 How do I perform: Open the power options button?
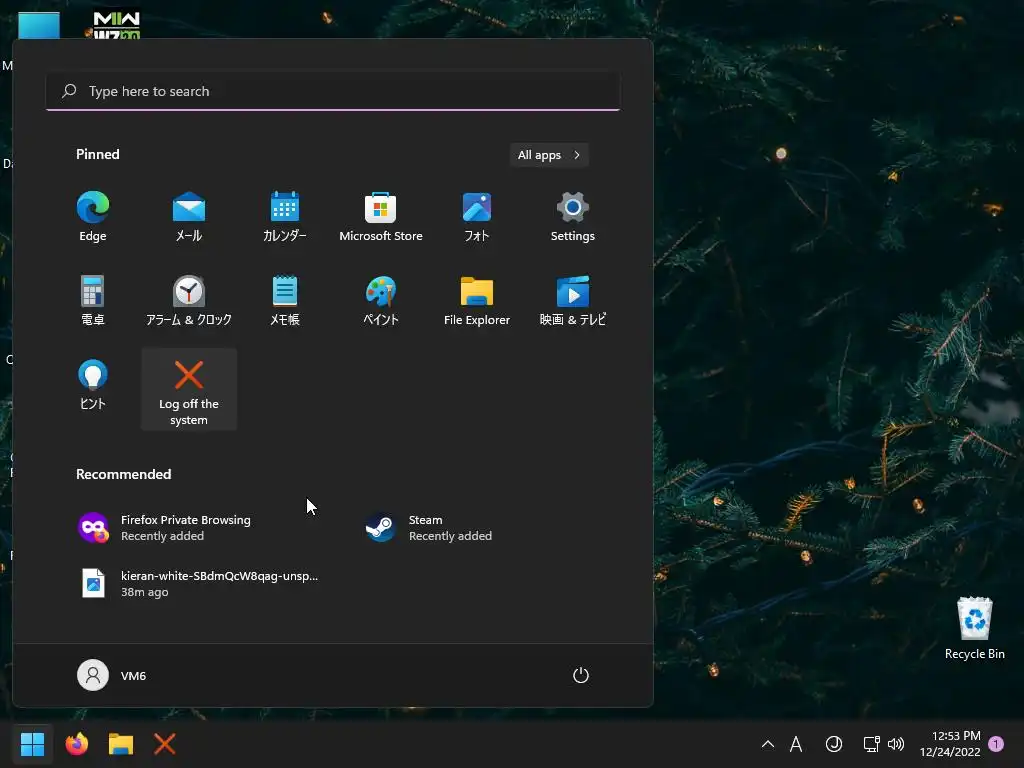click(x=581, y=675)
